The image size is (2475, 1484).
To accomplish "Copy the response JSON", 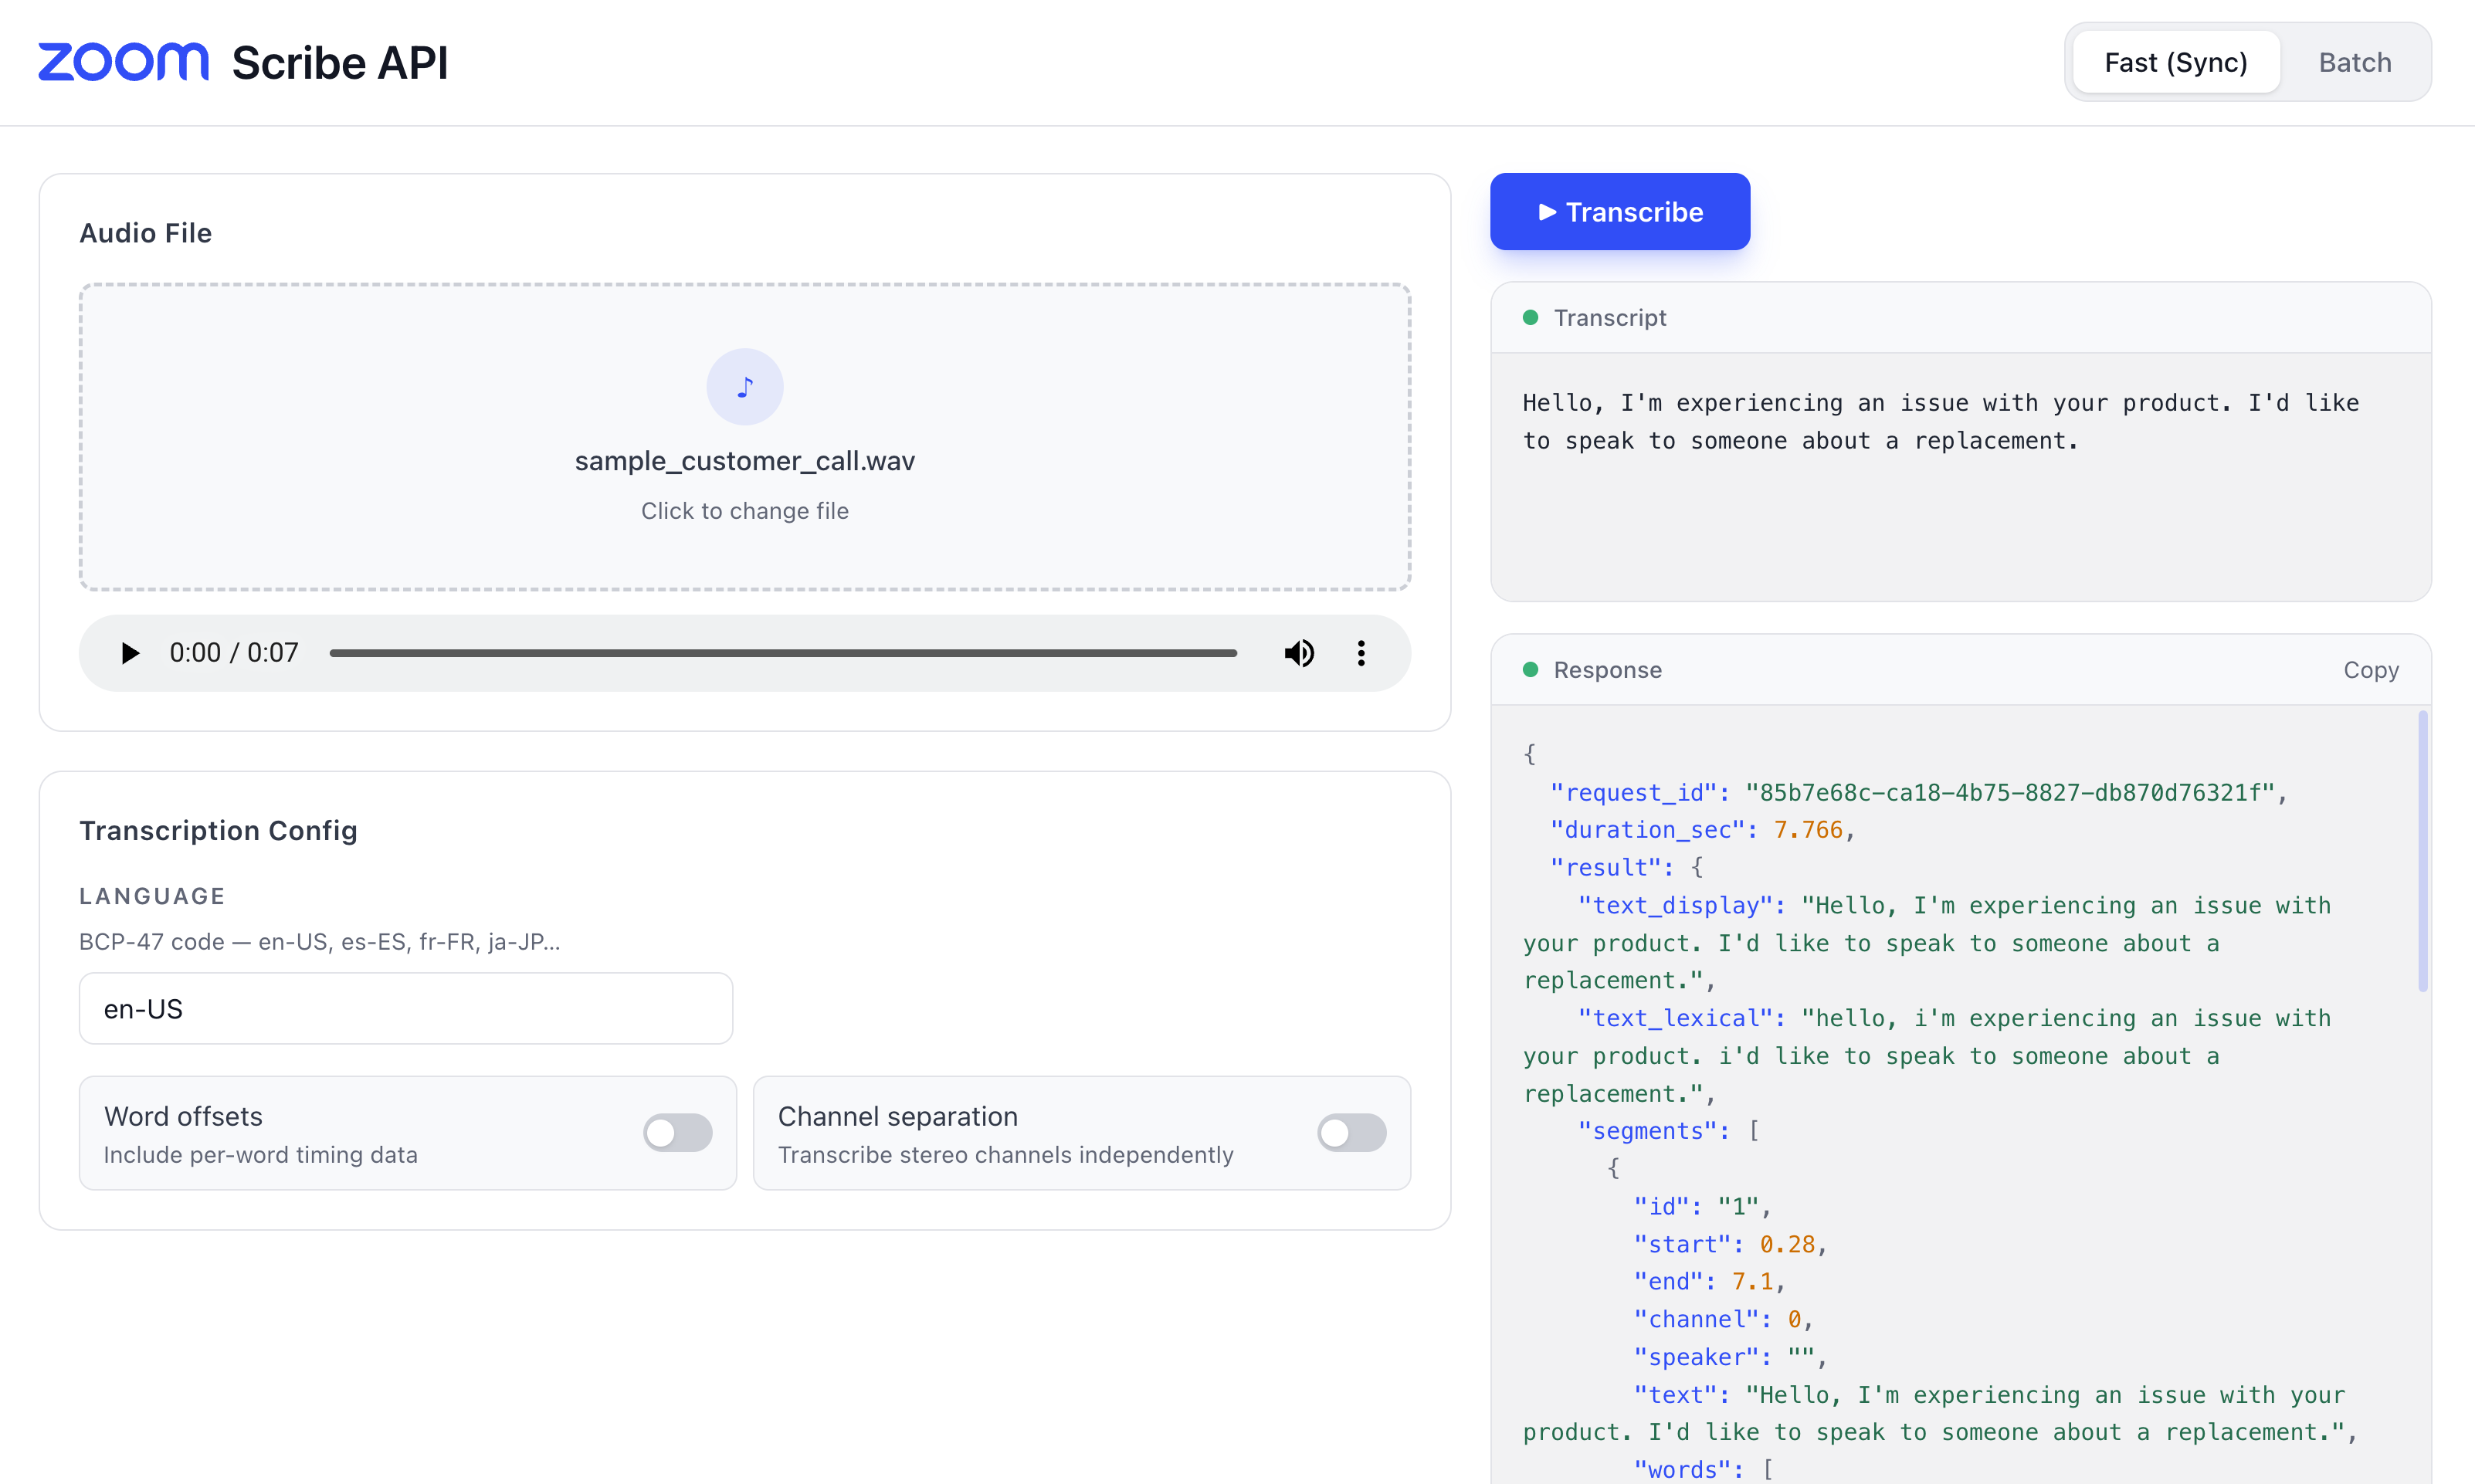I will 2371,670.
